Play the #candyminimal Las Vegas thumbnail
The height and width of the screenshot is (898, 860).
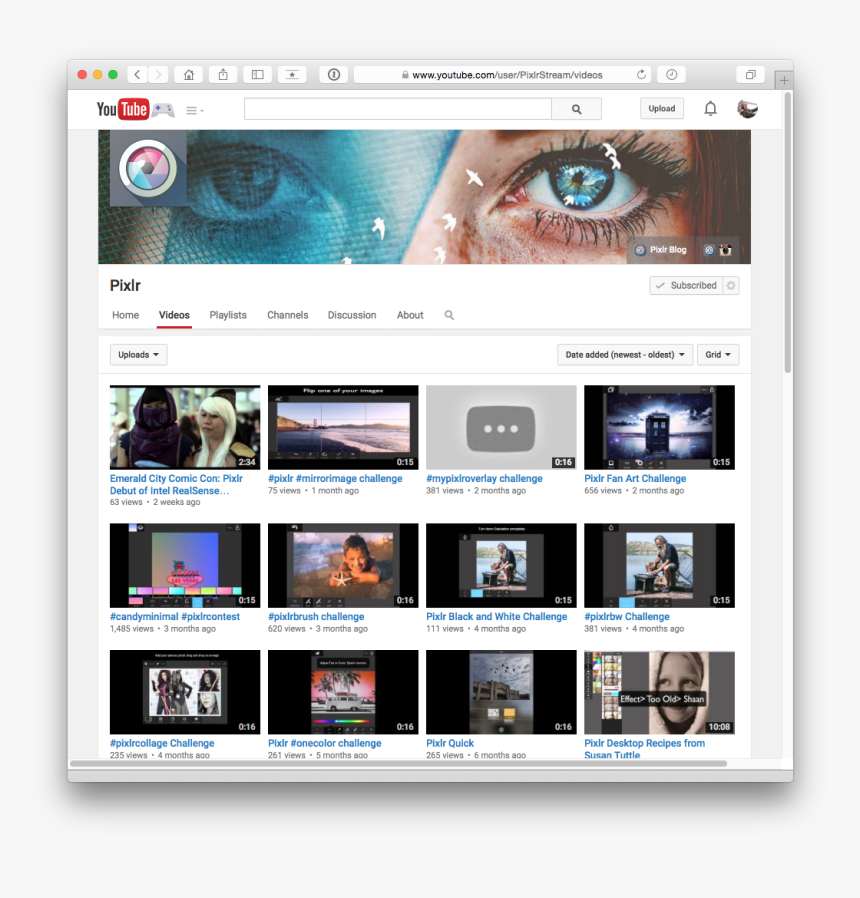pos(185,565)
